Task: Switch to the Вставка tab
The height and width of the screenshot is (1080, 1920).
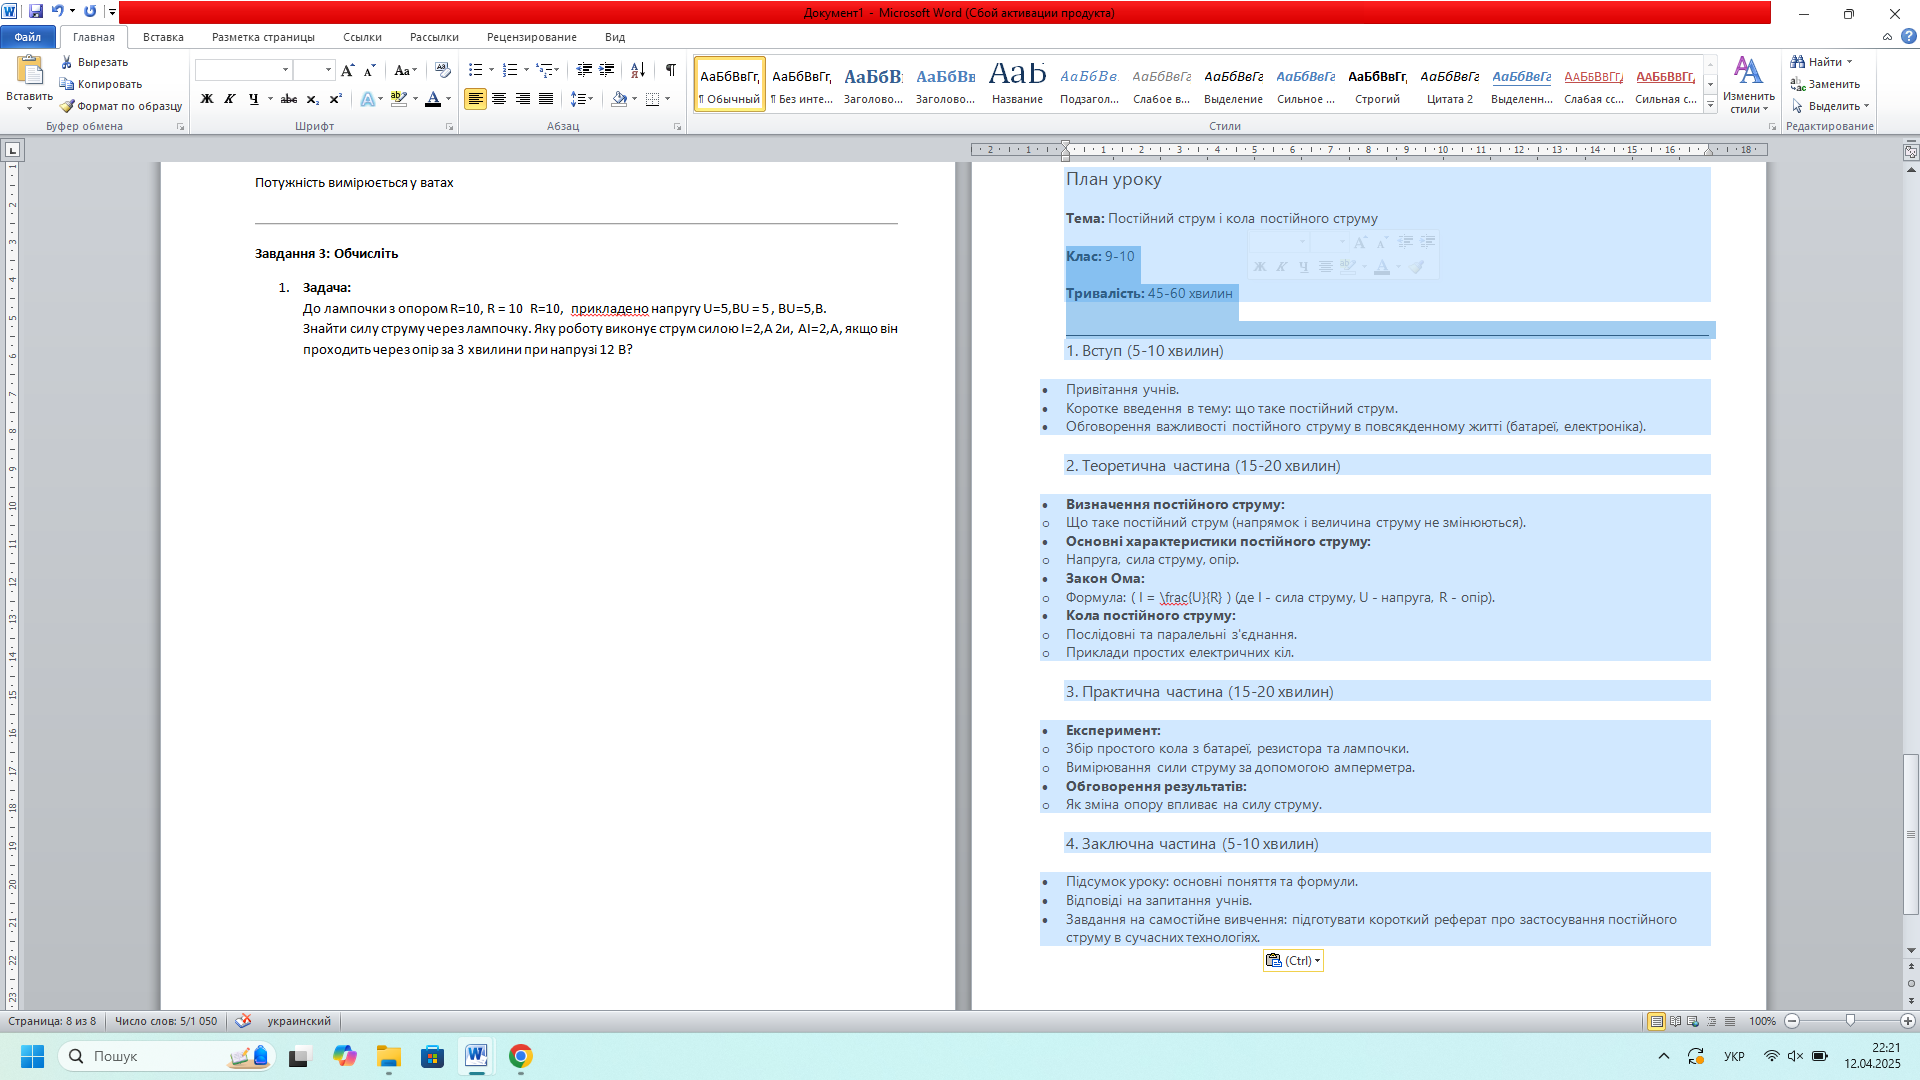Action: pos(163,37)
